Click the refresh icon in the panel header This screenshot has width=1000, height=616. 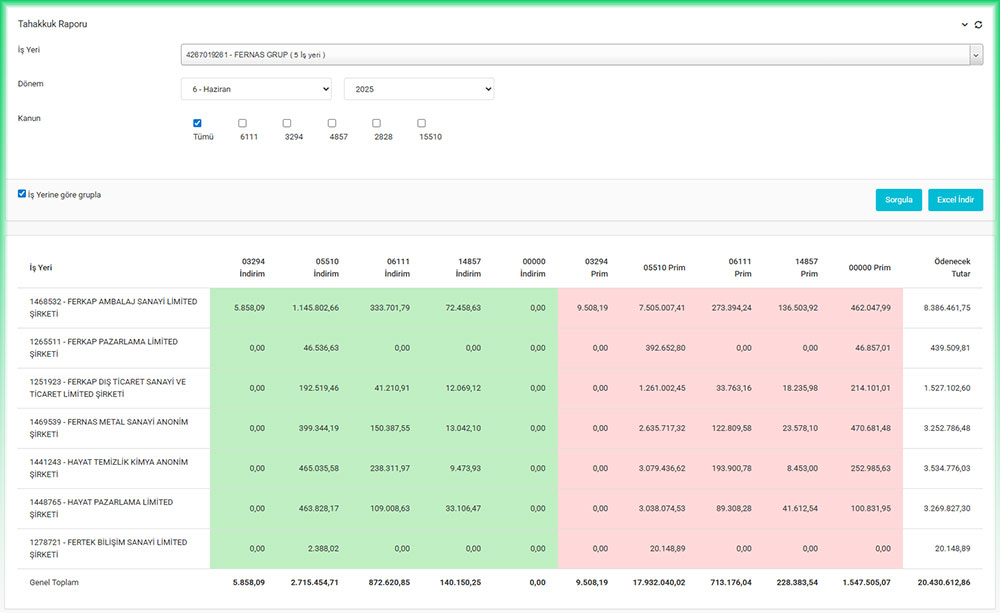coord(978,24)
